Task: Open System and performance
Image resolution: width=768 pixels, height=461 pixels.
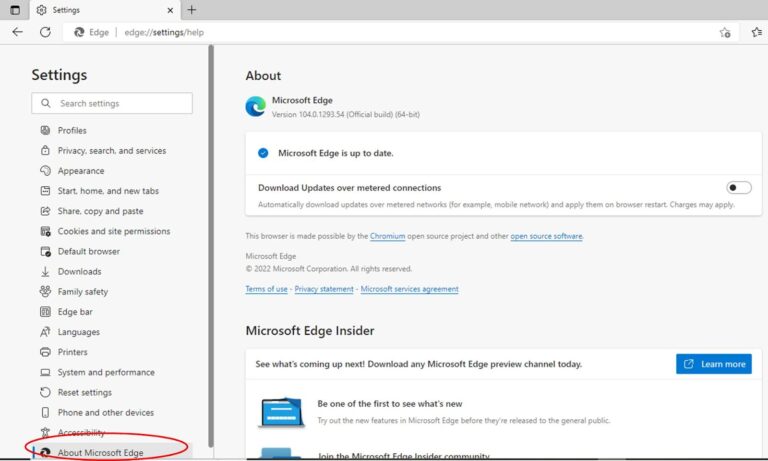Action: click(106, 372)
